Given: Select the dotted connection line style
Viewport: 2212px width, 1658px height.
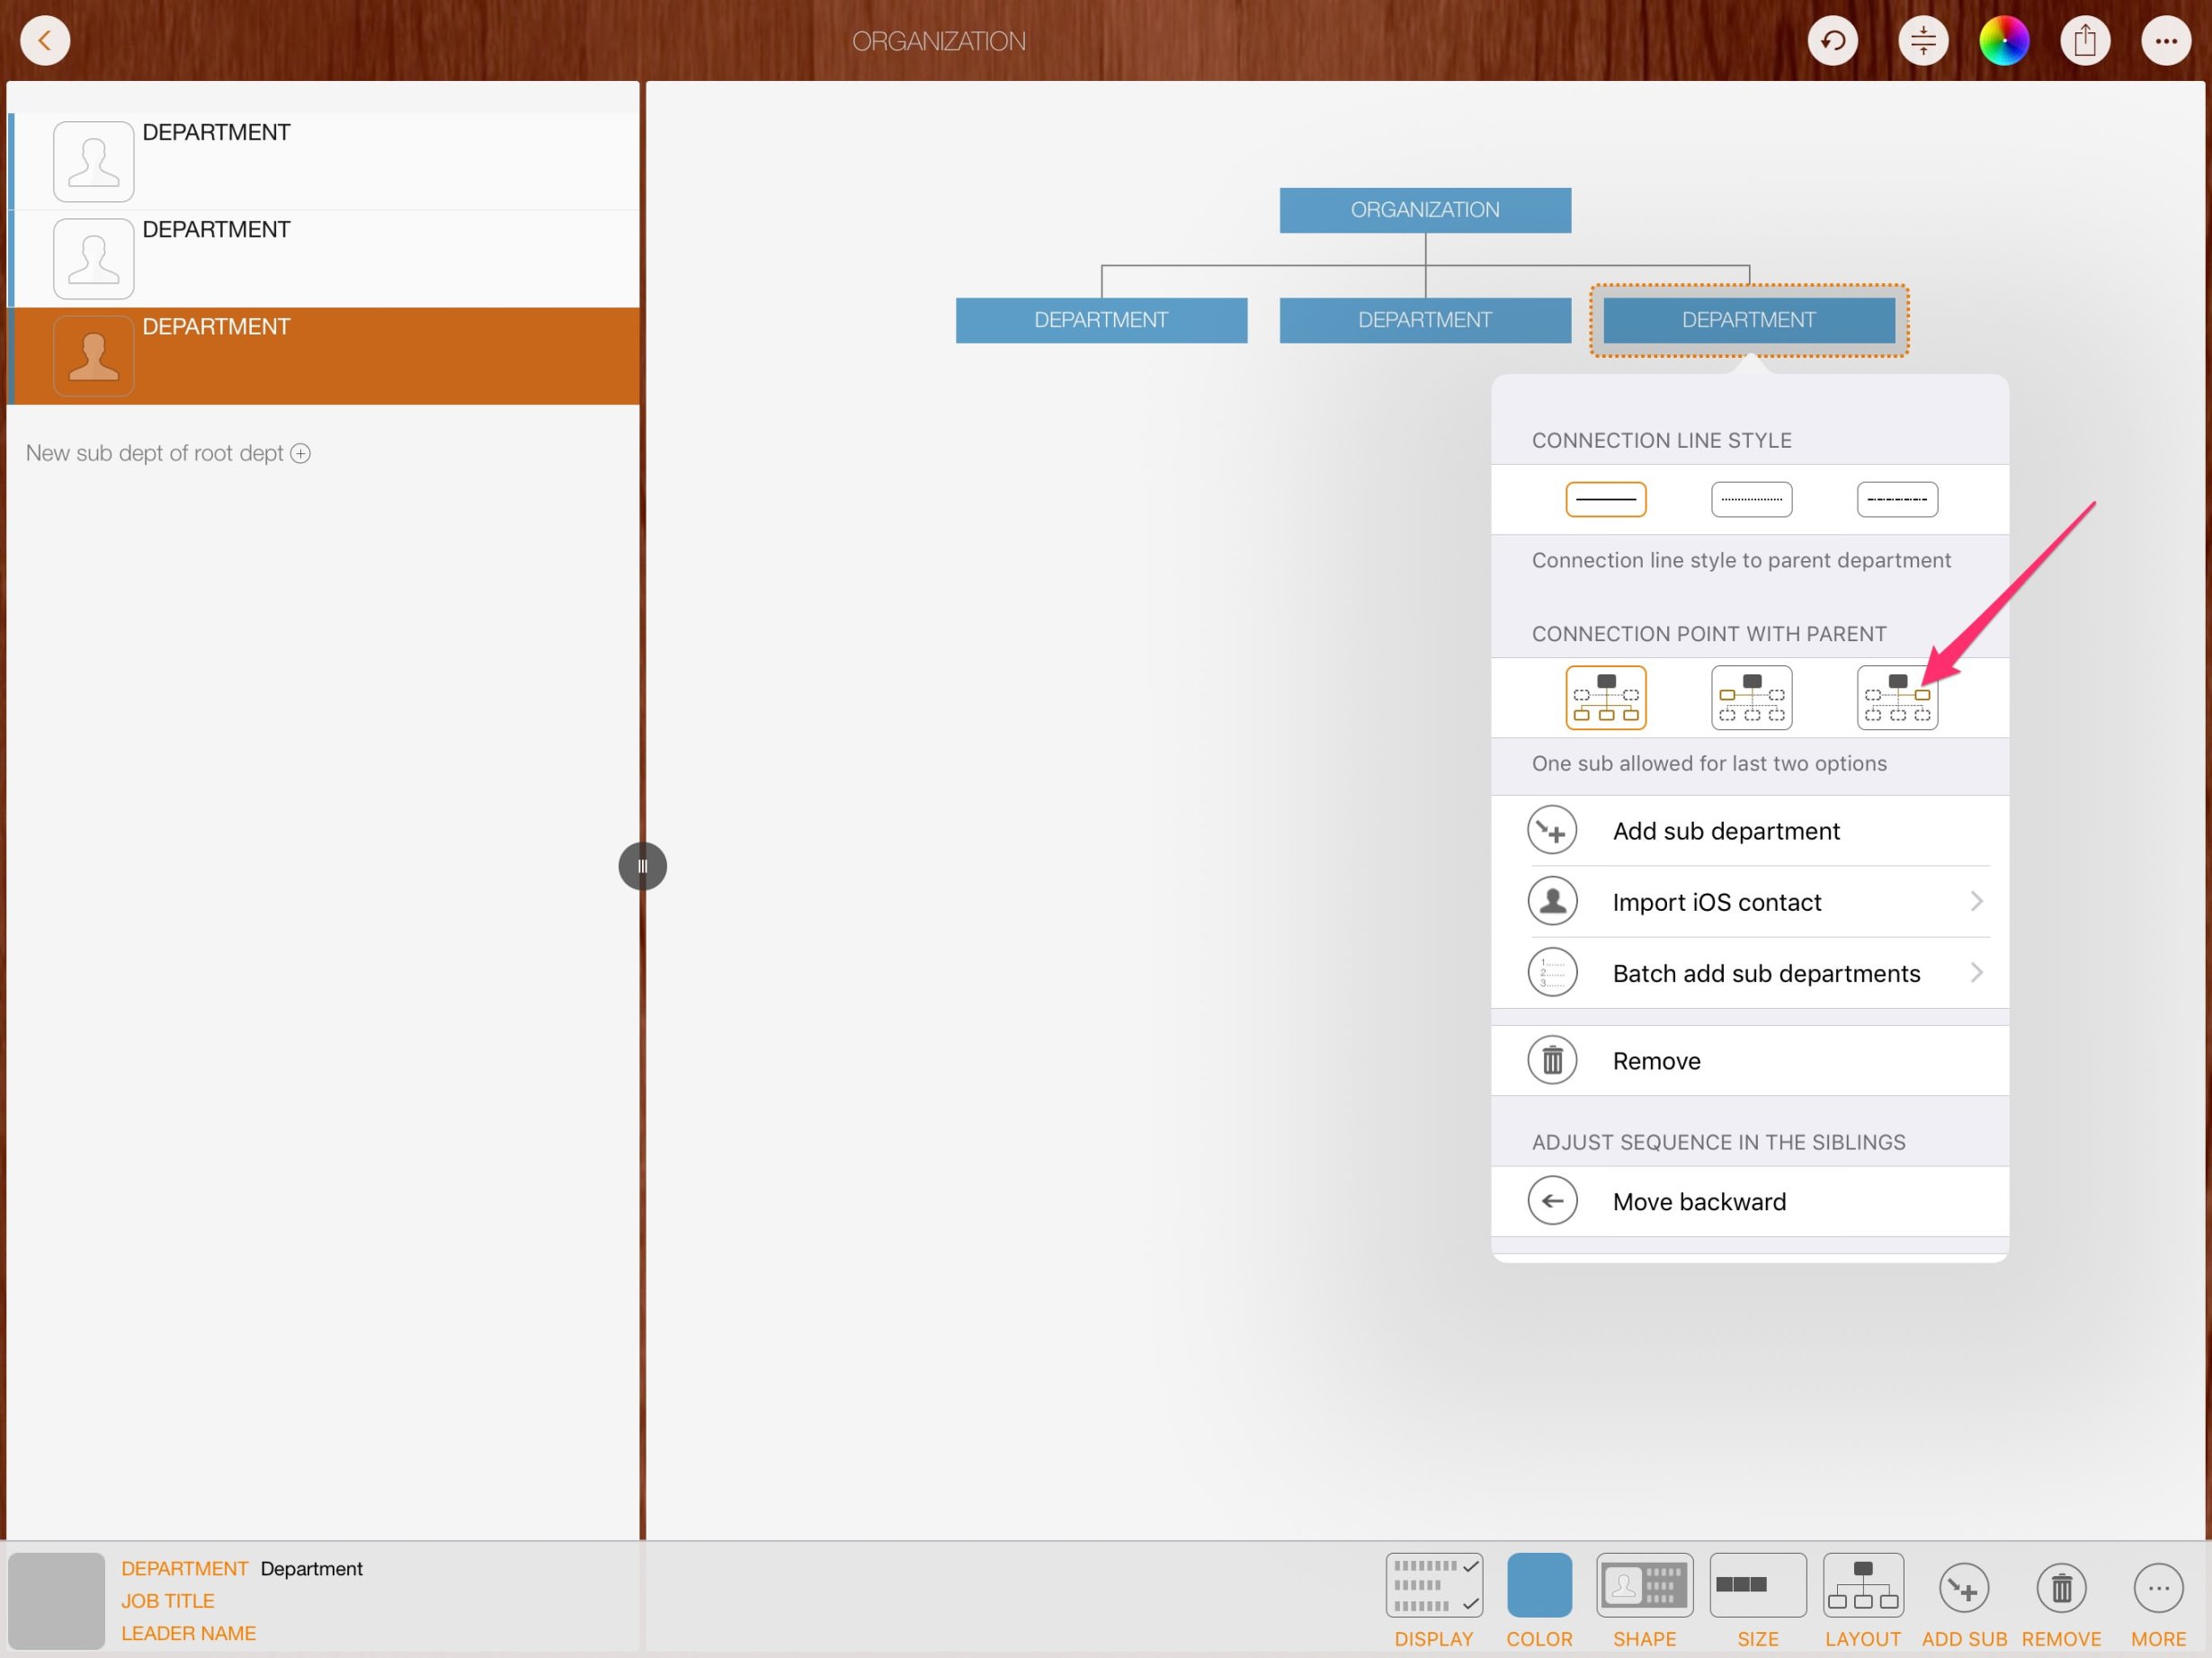Looking at the screenshot, I should coord(1751,499).
